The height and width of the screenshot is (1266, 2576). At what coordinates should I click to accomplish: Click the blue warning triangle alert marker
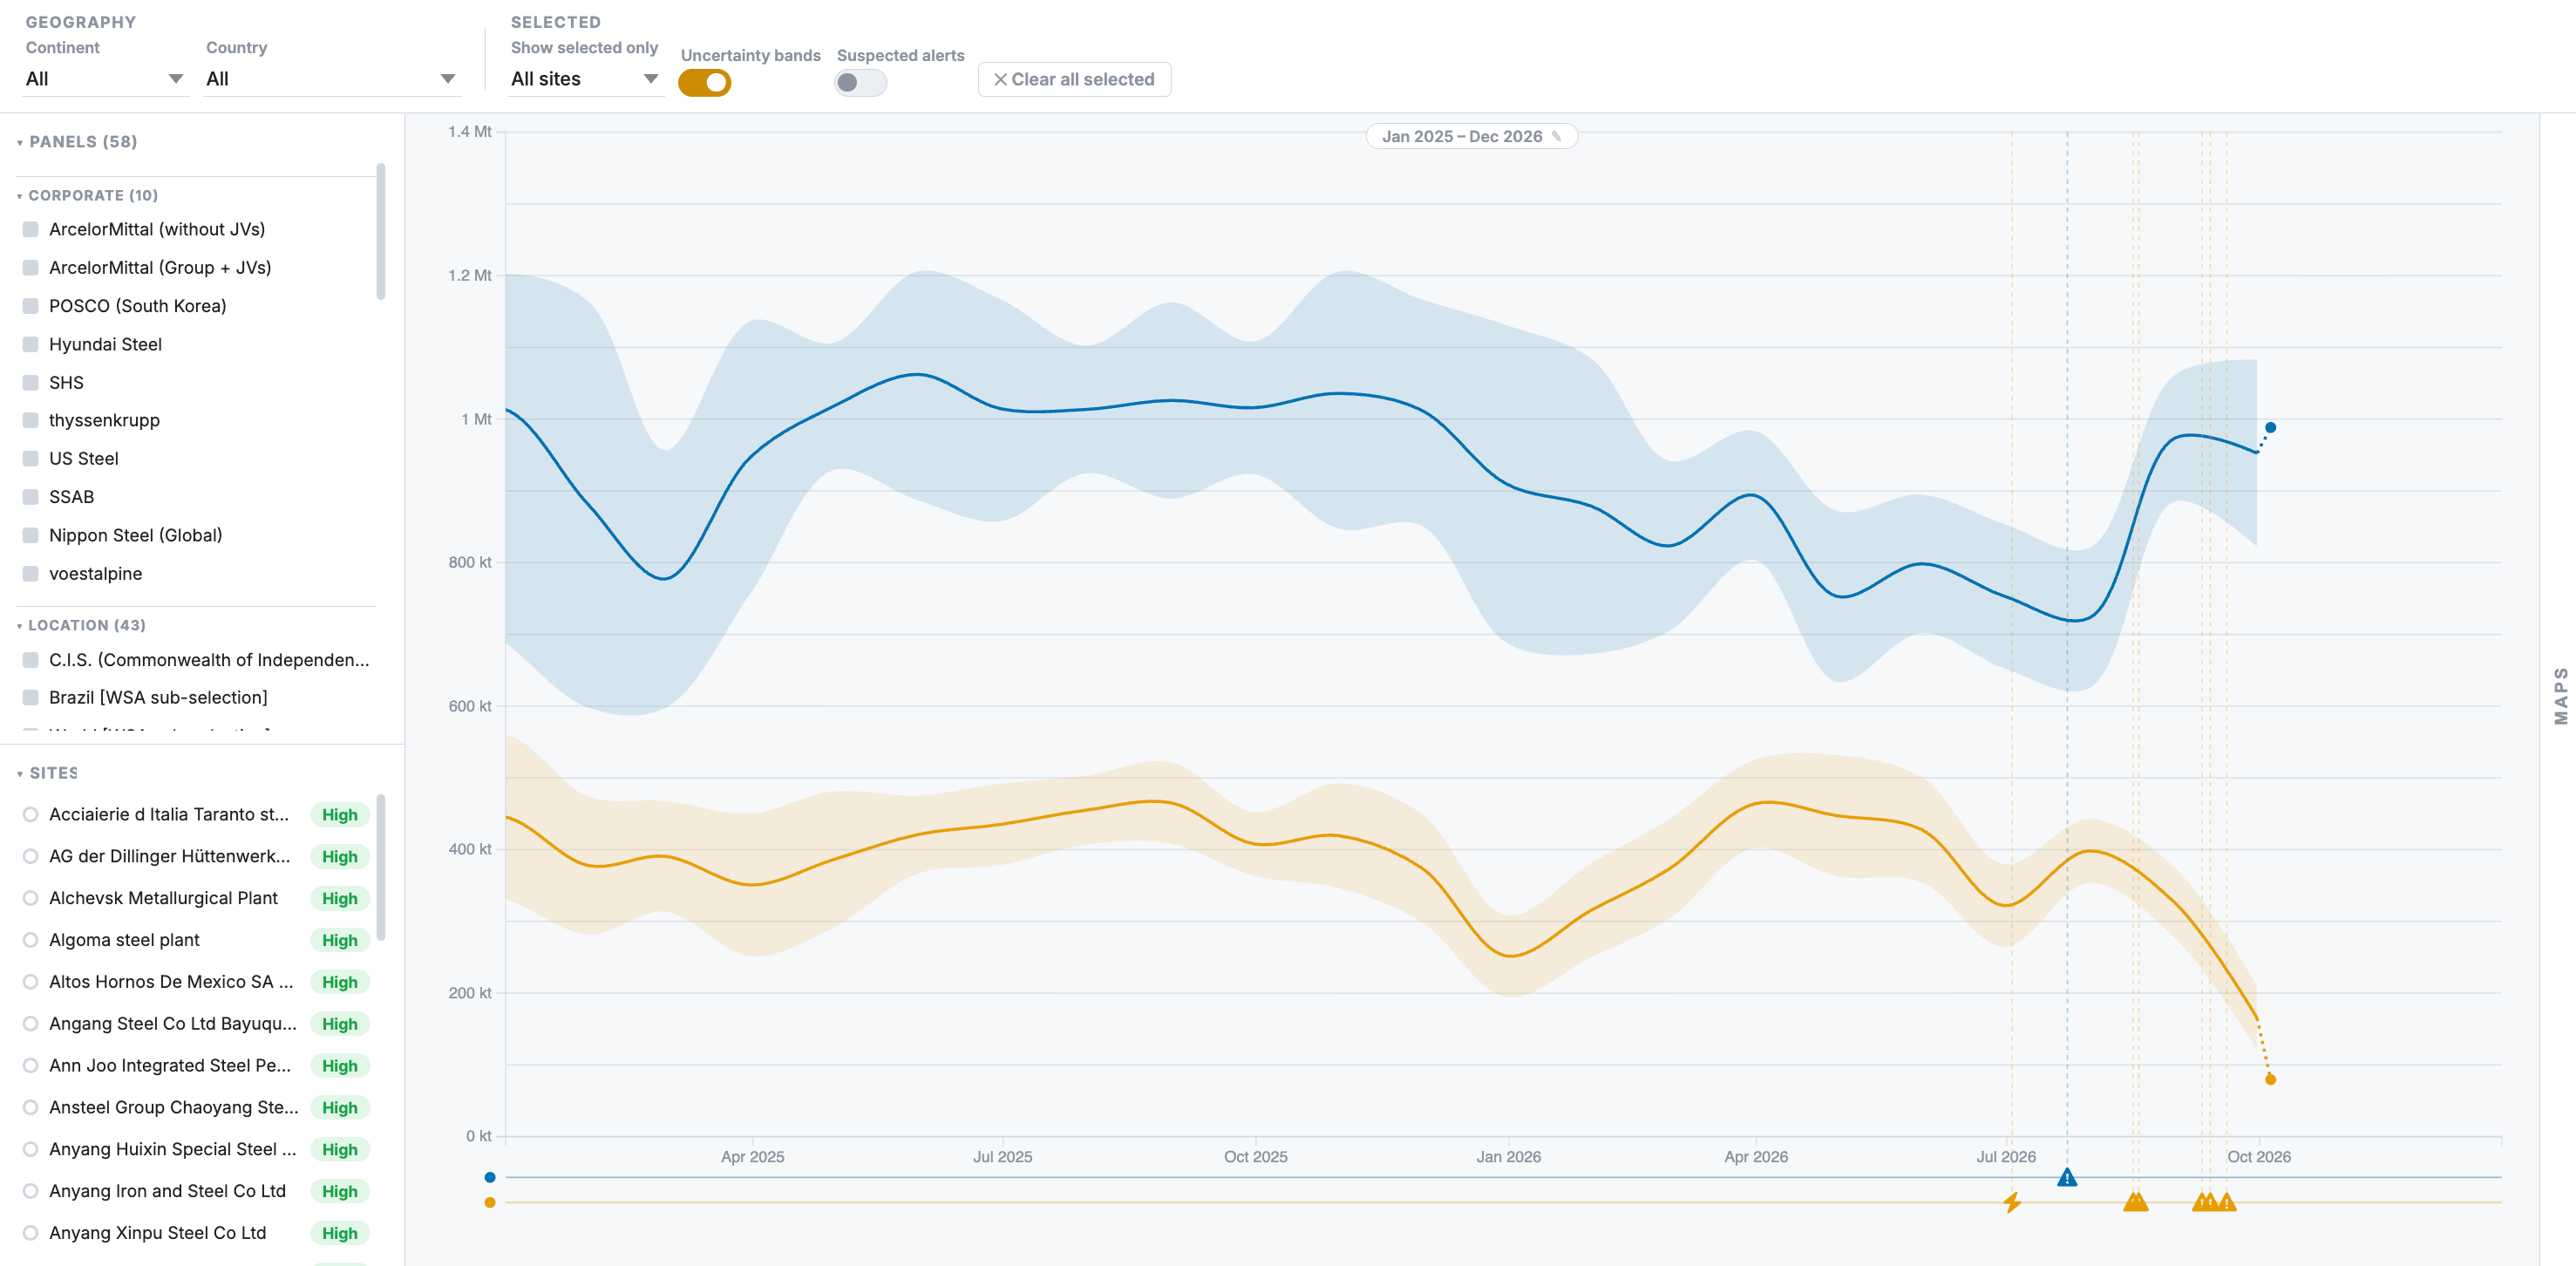point(2067,1177)
